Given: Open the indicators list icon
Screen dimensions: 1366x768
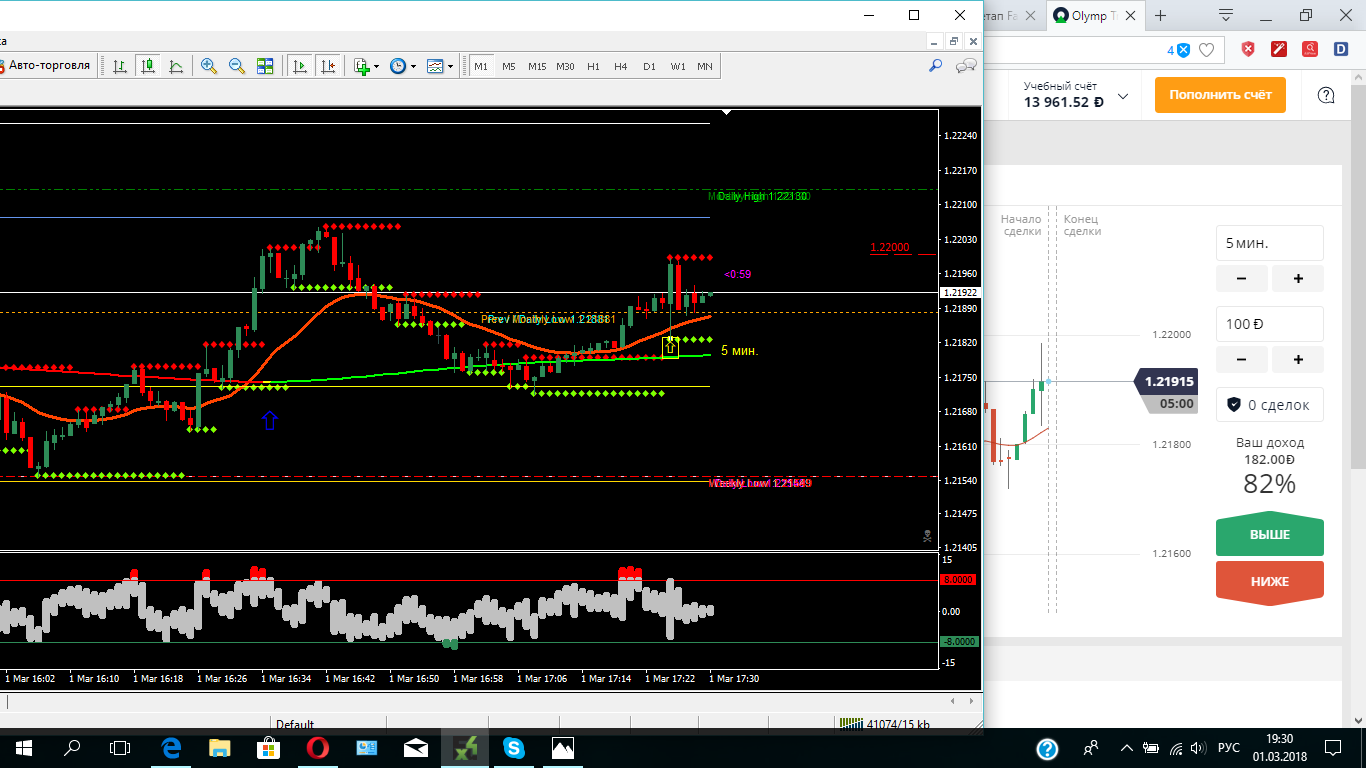Looking at the screenshot, I should pos(362,66).
